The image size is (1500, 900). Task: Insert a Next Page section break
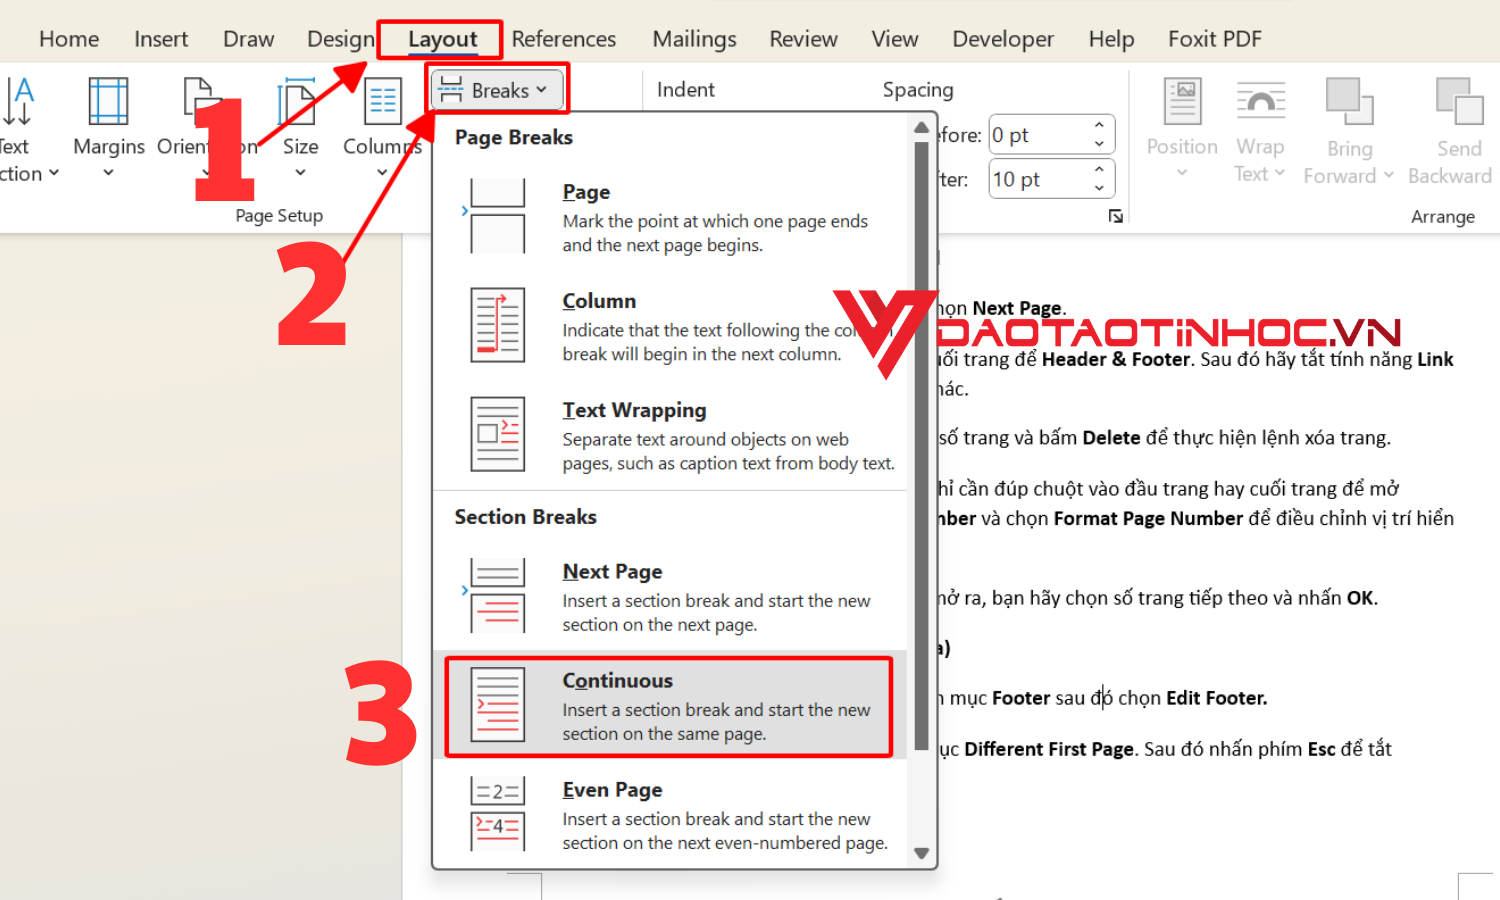click(670, 597)
